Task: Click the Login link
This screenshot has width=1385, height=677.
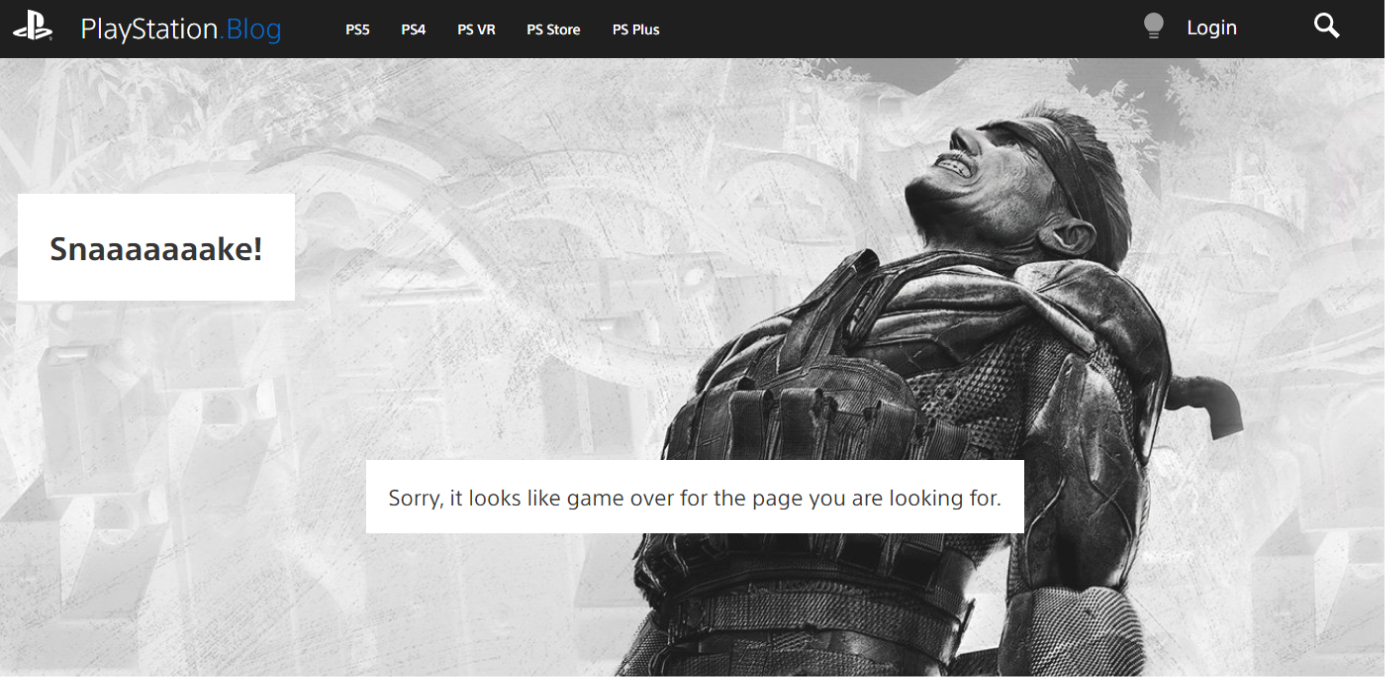Action: click(x=1211, y=28)
